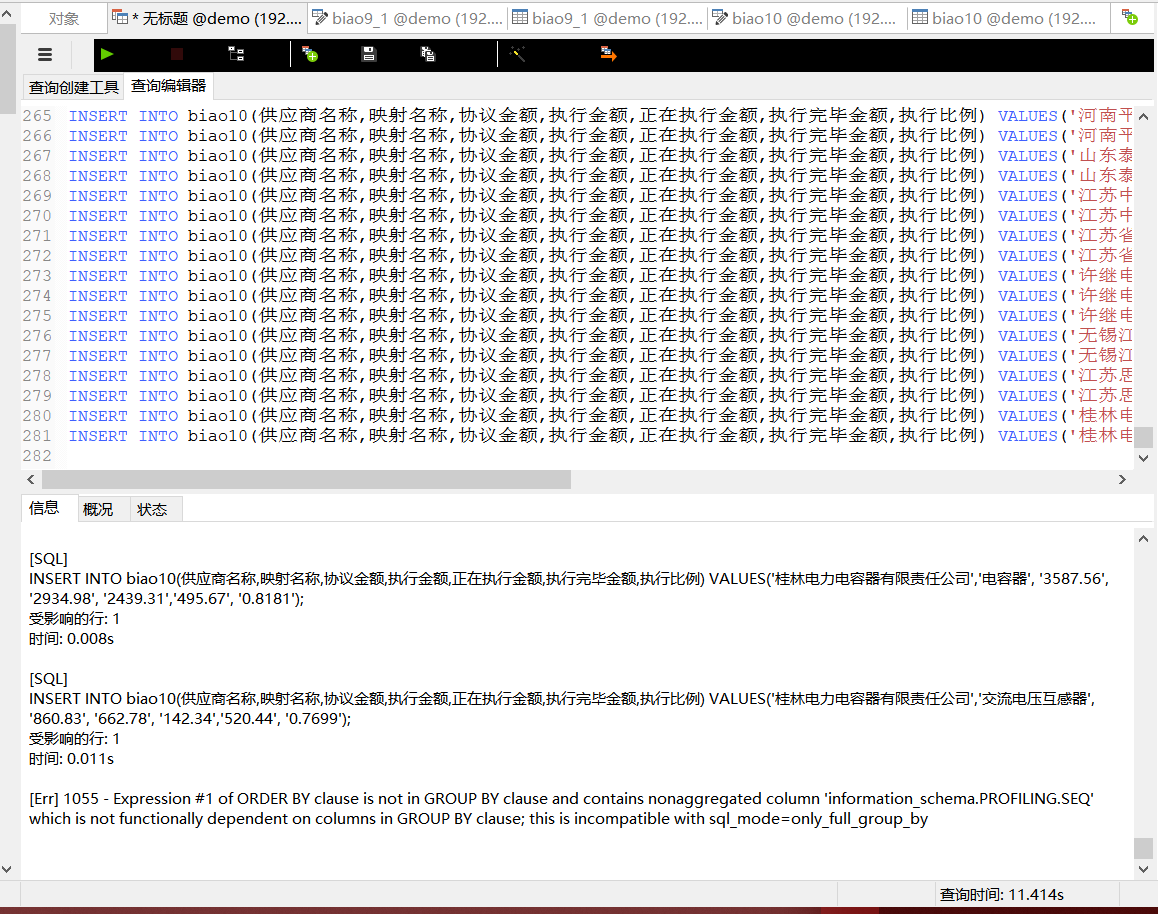
Task: Click '协议金额' on line 275
Action: click(x=498, y=315)
